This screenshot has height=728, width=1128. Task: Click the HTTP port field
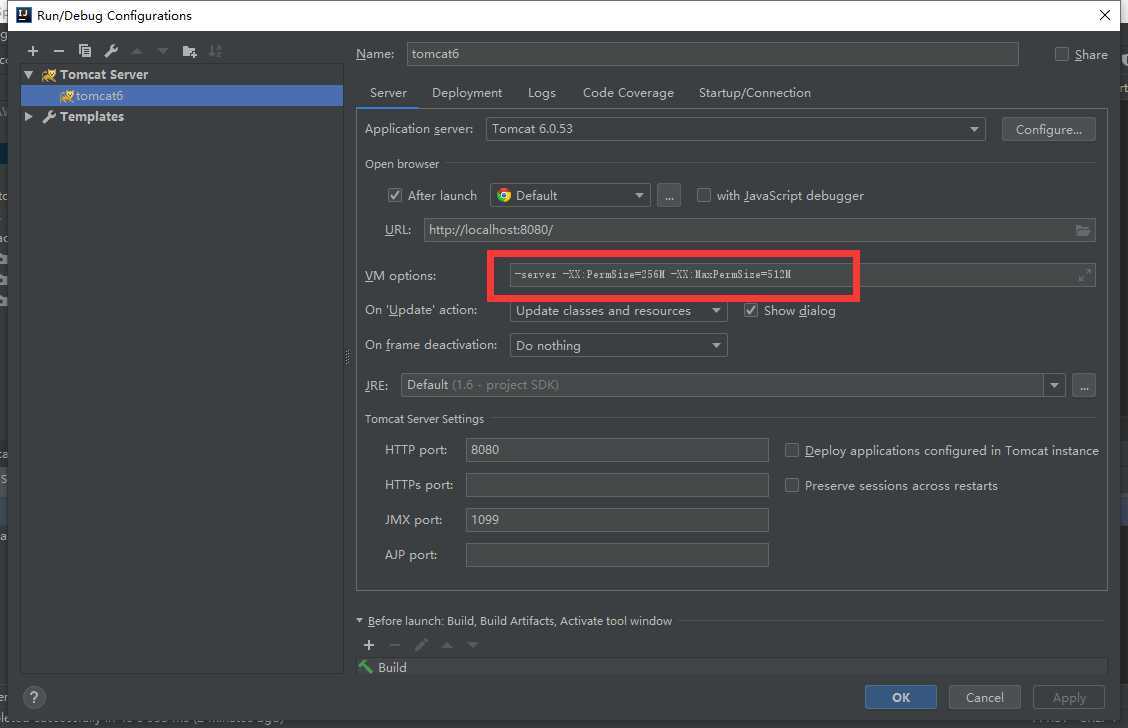tap(617, 450)
